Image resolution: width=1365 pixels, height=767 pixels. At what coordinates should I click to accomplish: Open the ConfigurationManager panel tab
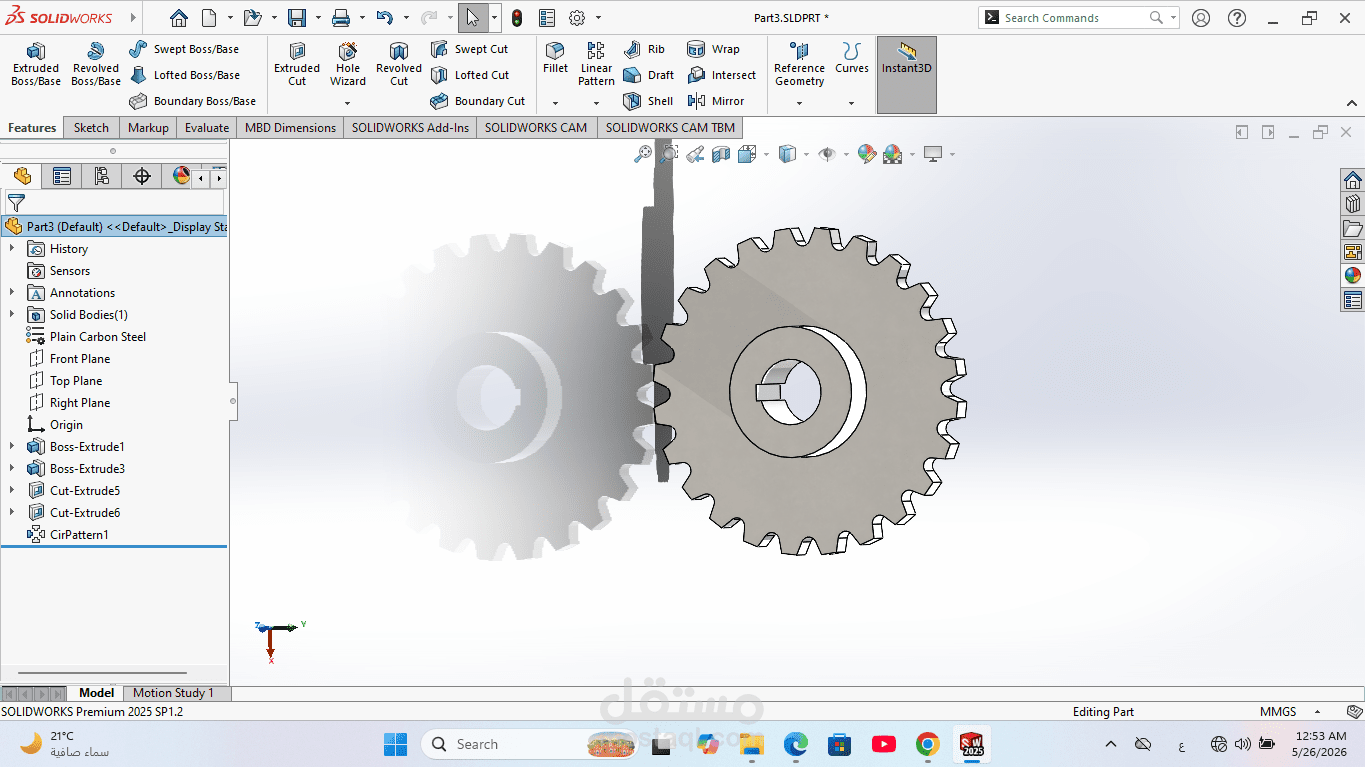pyautogui.click(x=101, y=177)
